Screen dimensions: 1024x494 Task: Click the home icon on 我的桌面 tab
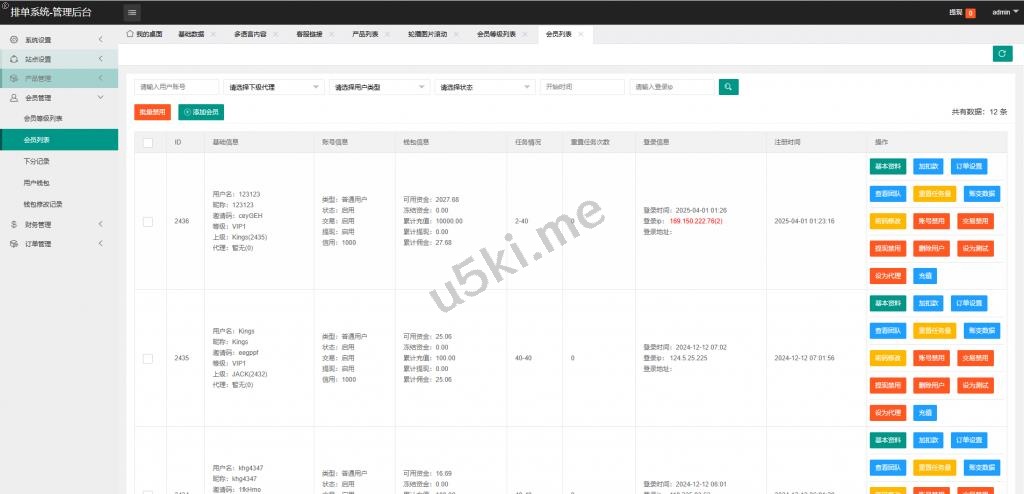tap(130, 34)
